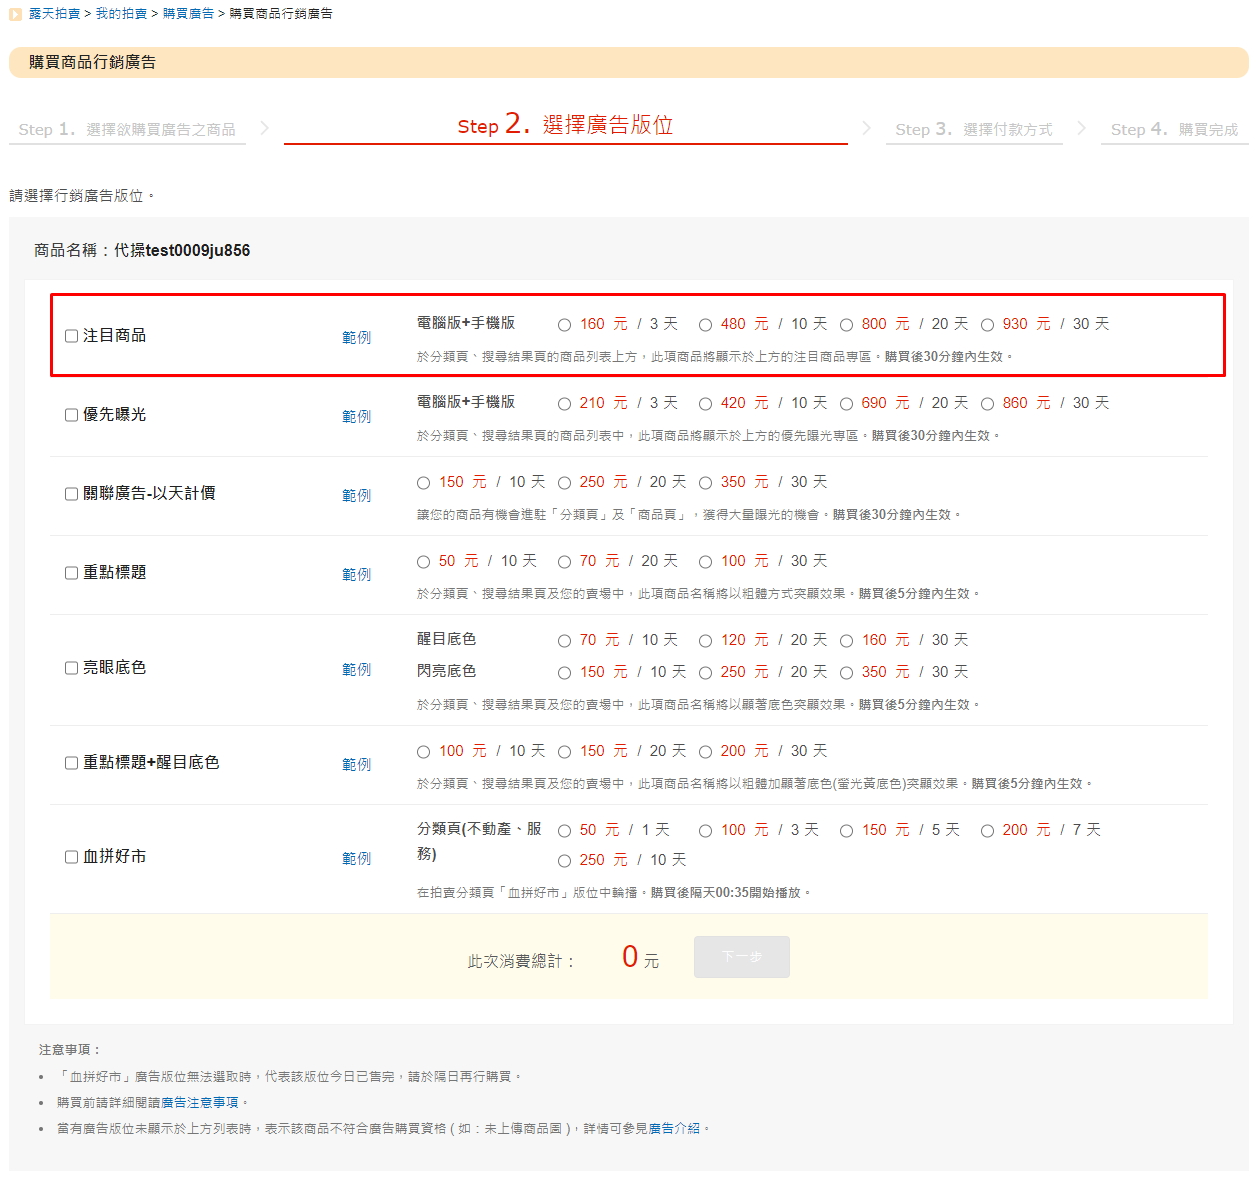The height and width of the screenshot is (1178, 1257).
Task: Open 我的拍賣 in breadcrumb
Action: [121, 14]
